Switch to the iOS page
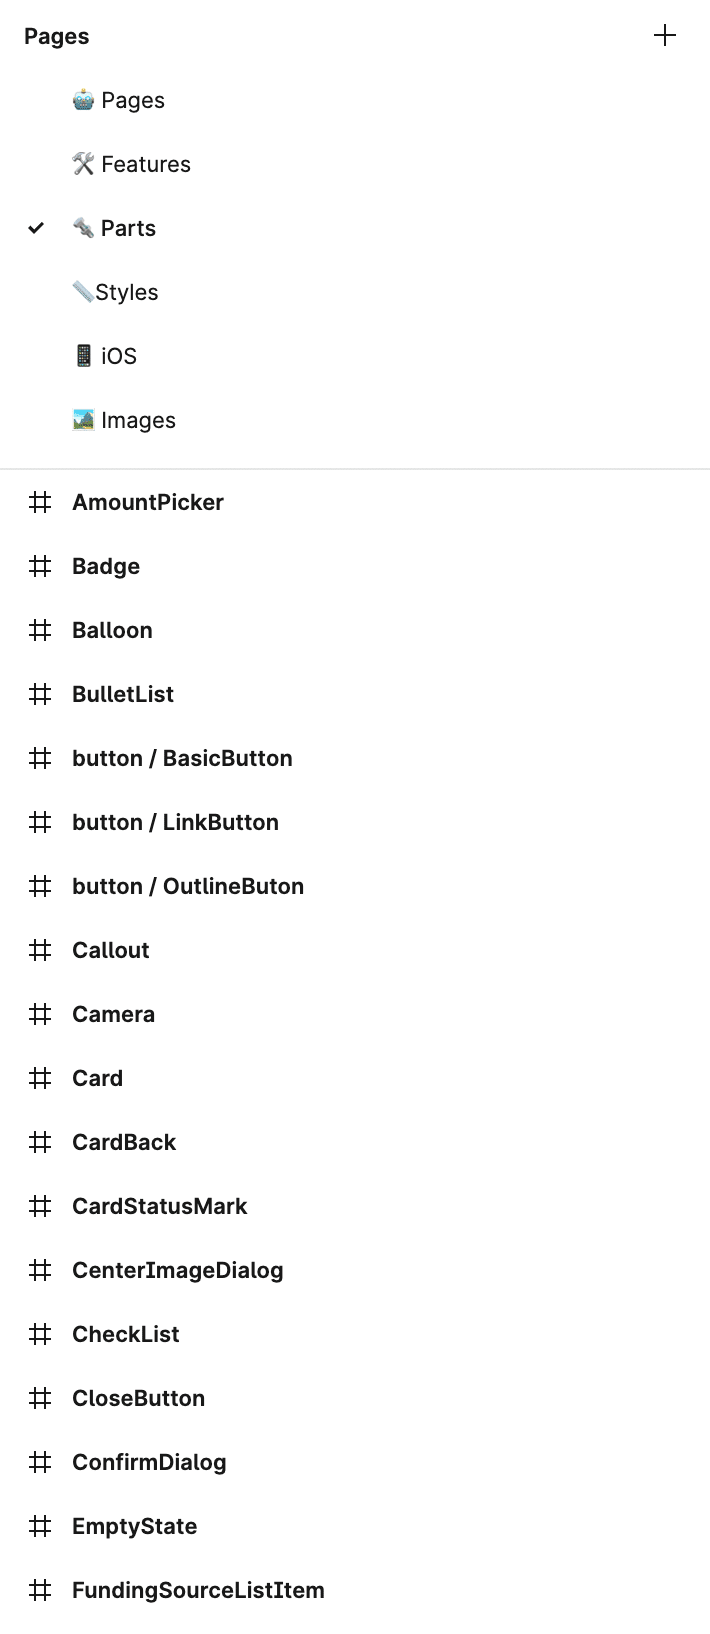Screen dimensions: 710x1634 pyautogui.click(x=104, y=356)
